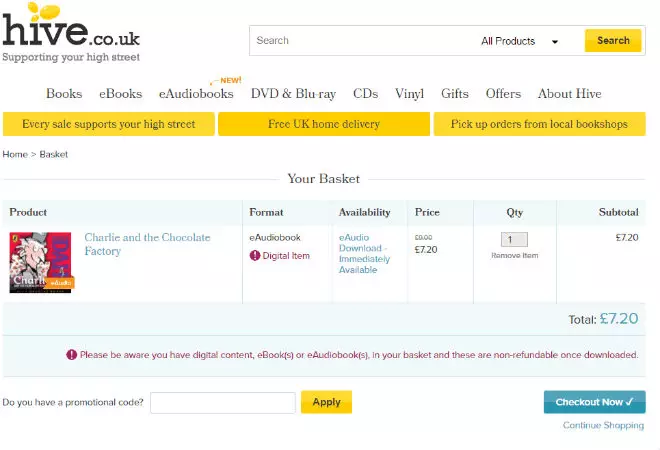Focus the Search text field
The width and height of the screenshot is (660, 450).
tap(362, 40)
